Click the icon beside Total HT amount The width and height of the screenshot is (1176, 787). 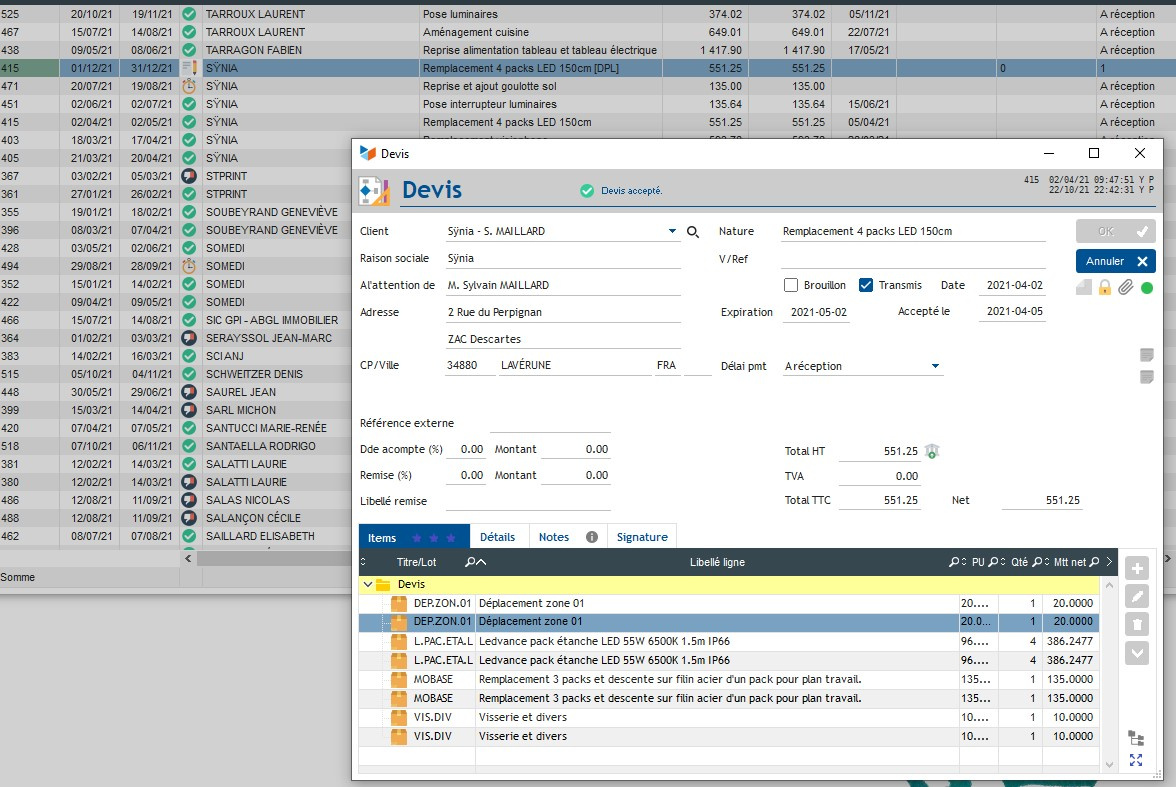(932, 452)
